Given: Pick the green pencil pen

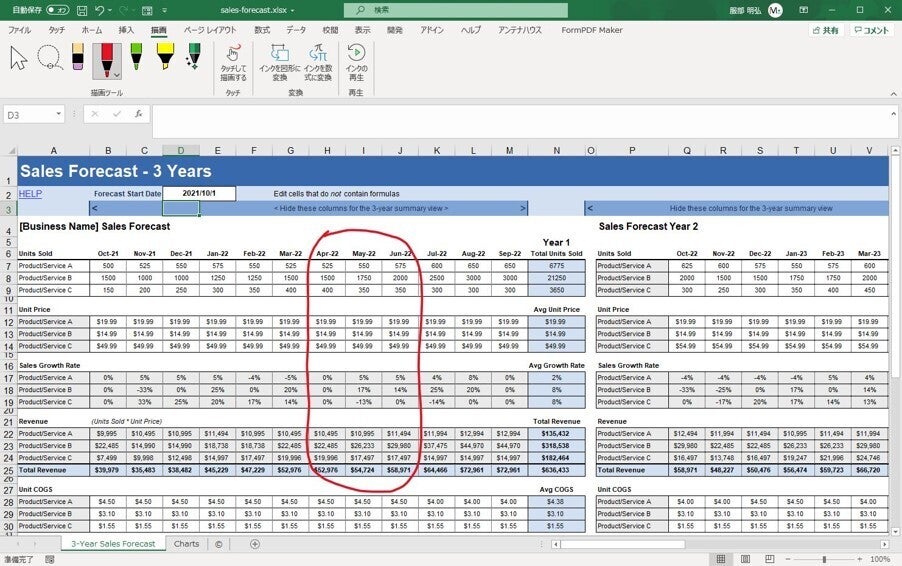Looking at the screenshot, I should pyautogui.click(x=136, y=58).
